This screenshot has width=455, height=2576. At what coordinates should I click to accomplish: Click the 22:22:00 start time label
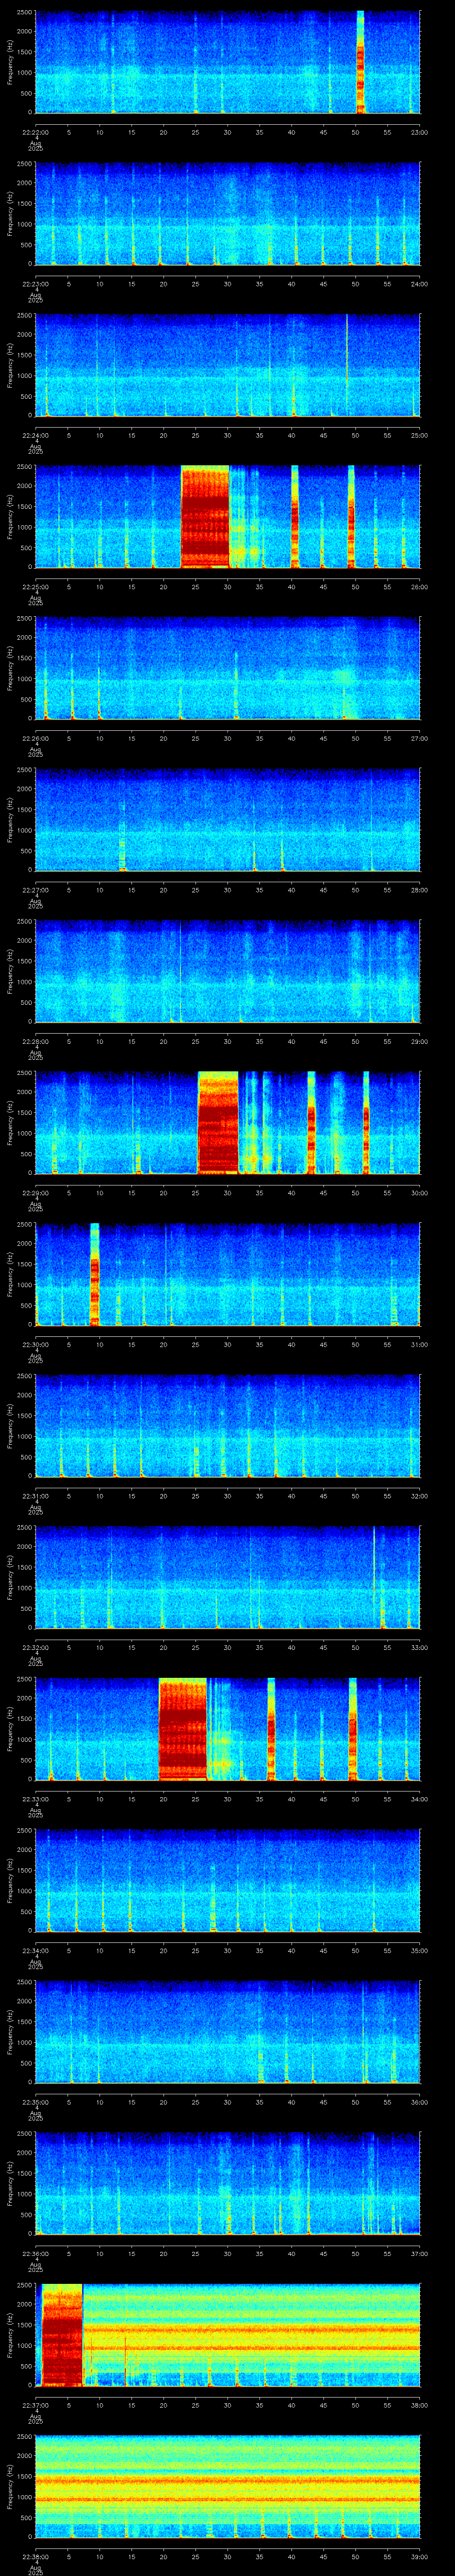coord(35,132)
